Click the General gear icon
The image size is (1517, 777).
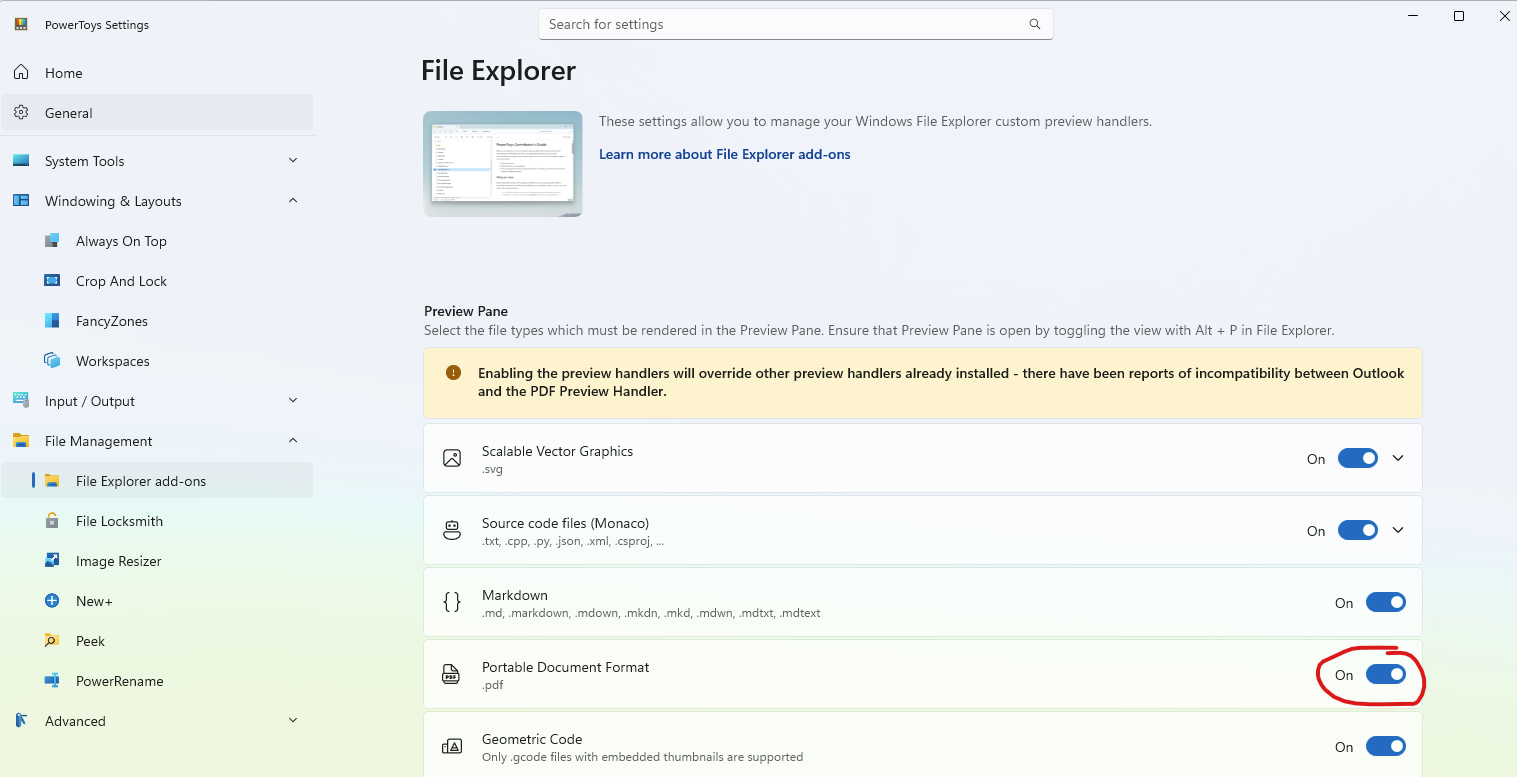pos(21,113)
